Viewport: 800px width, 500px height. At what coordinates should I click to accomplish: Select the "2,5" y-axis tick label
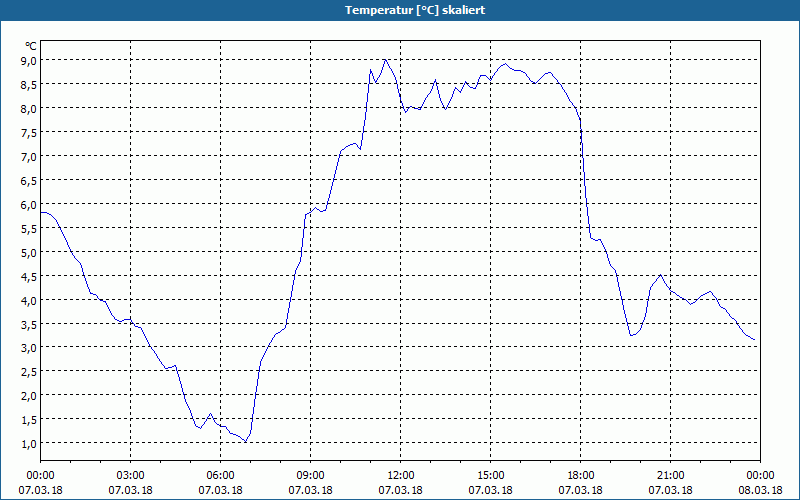click(29, 372)
